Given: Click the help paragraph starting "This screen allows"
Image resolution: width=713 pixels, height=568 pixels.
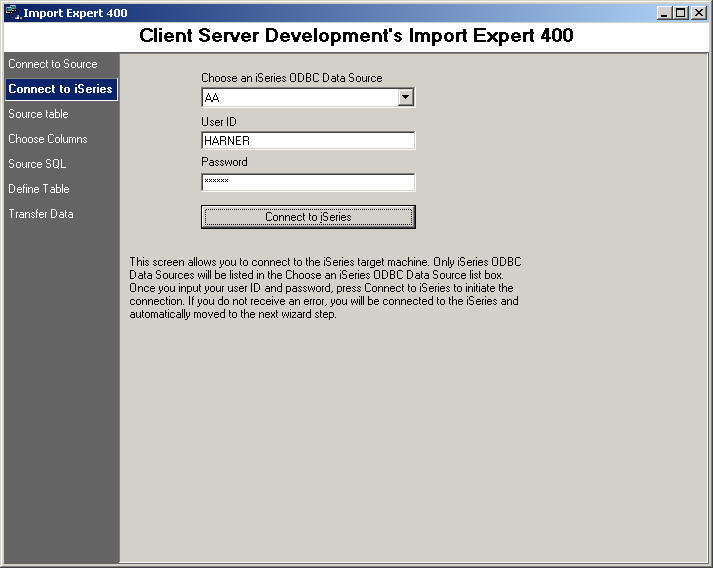Looking at the screenshot, I should (x=325, y=288).
